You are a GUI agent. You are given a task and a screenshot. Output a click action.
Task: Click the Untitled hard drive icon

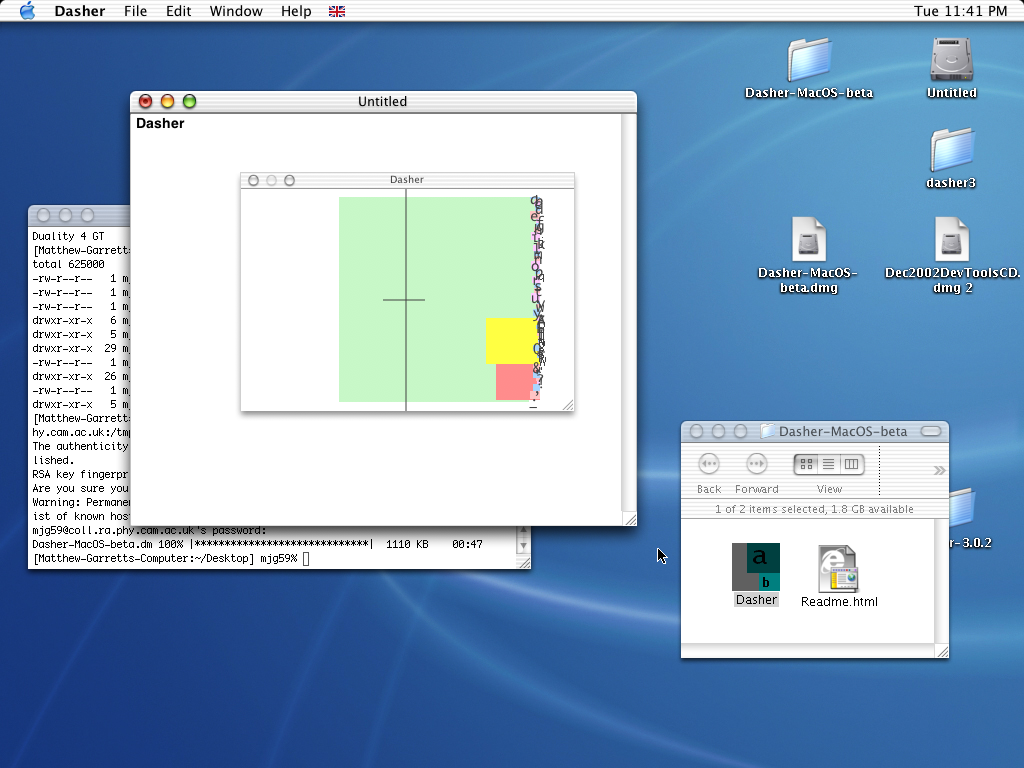point(951,60)
